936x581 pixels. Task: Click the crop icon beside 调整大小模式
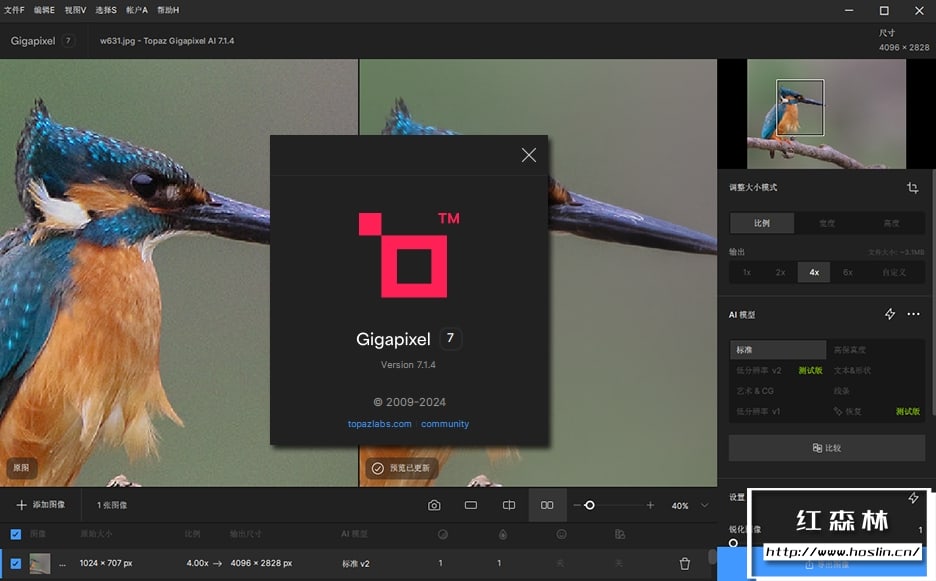[912, 187]
